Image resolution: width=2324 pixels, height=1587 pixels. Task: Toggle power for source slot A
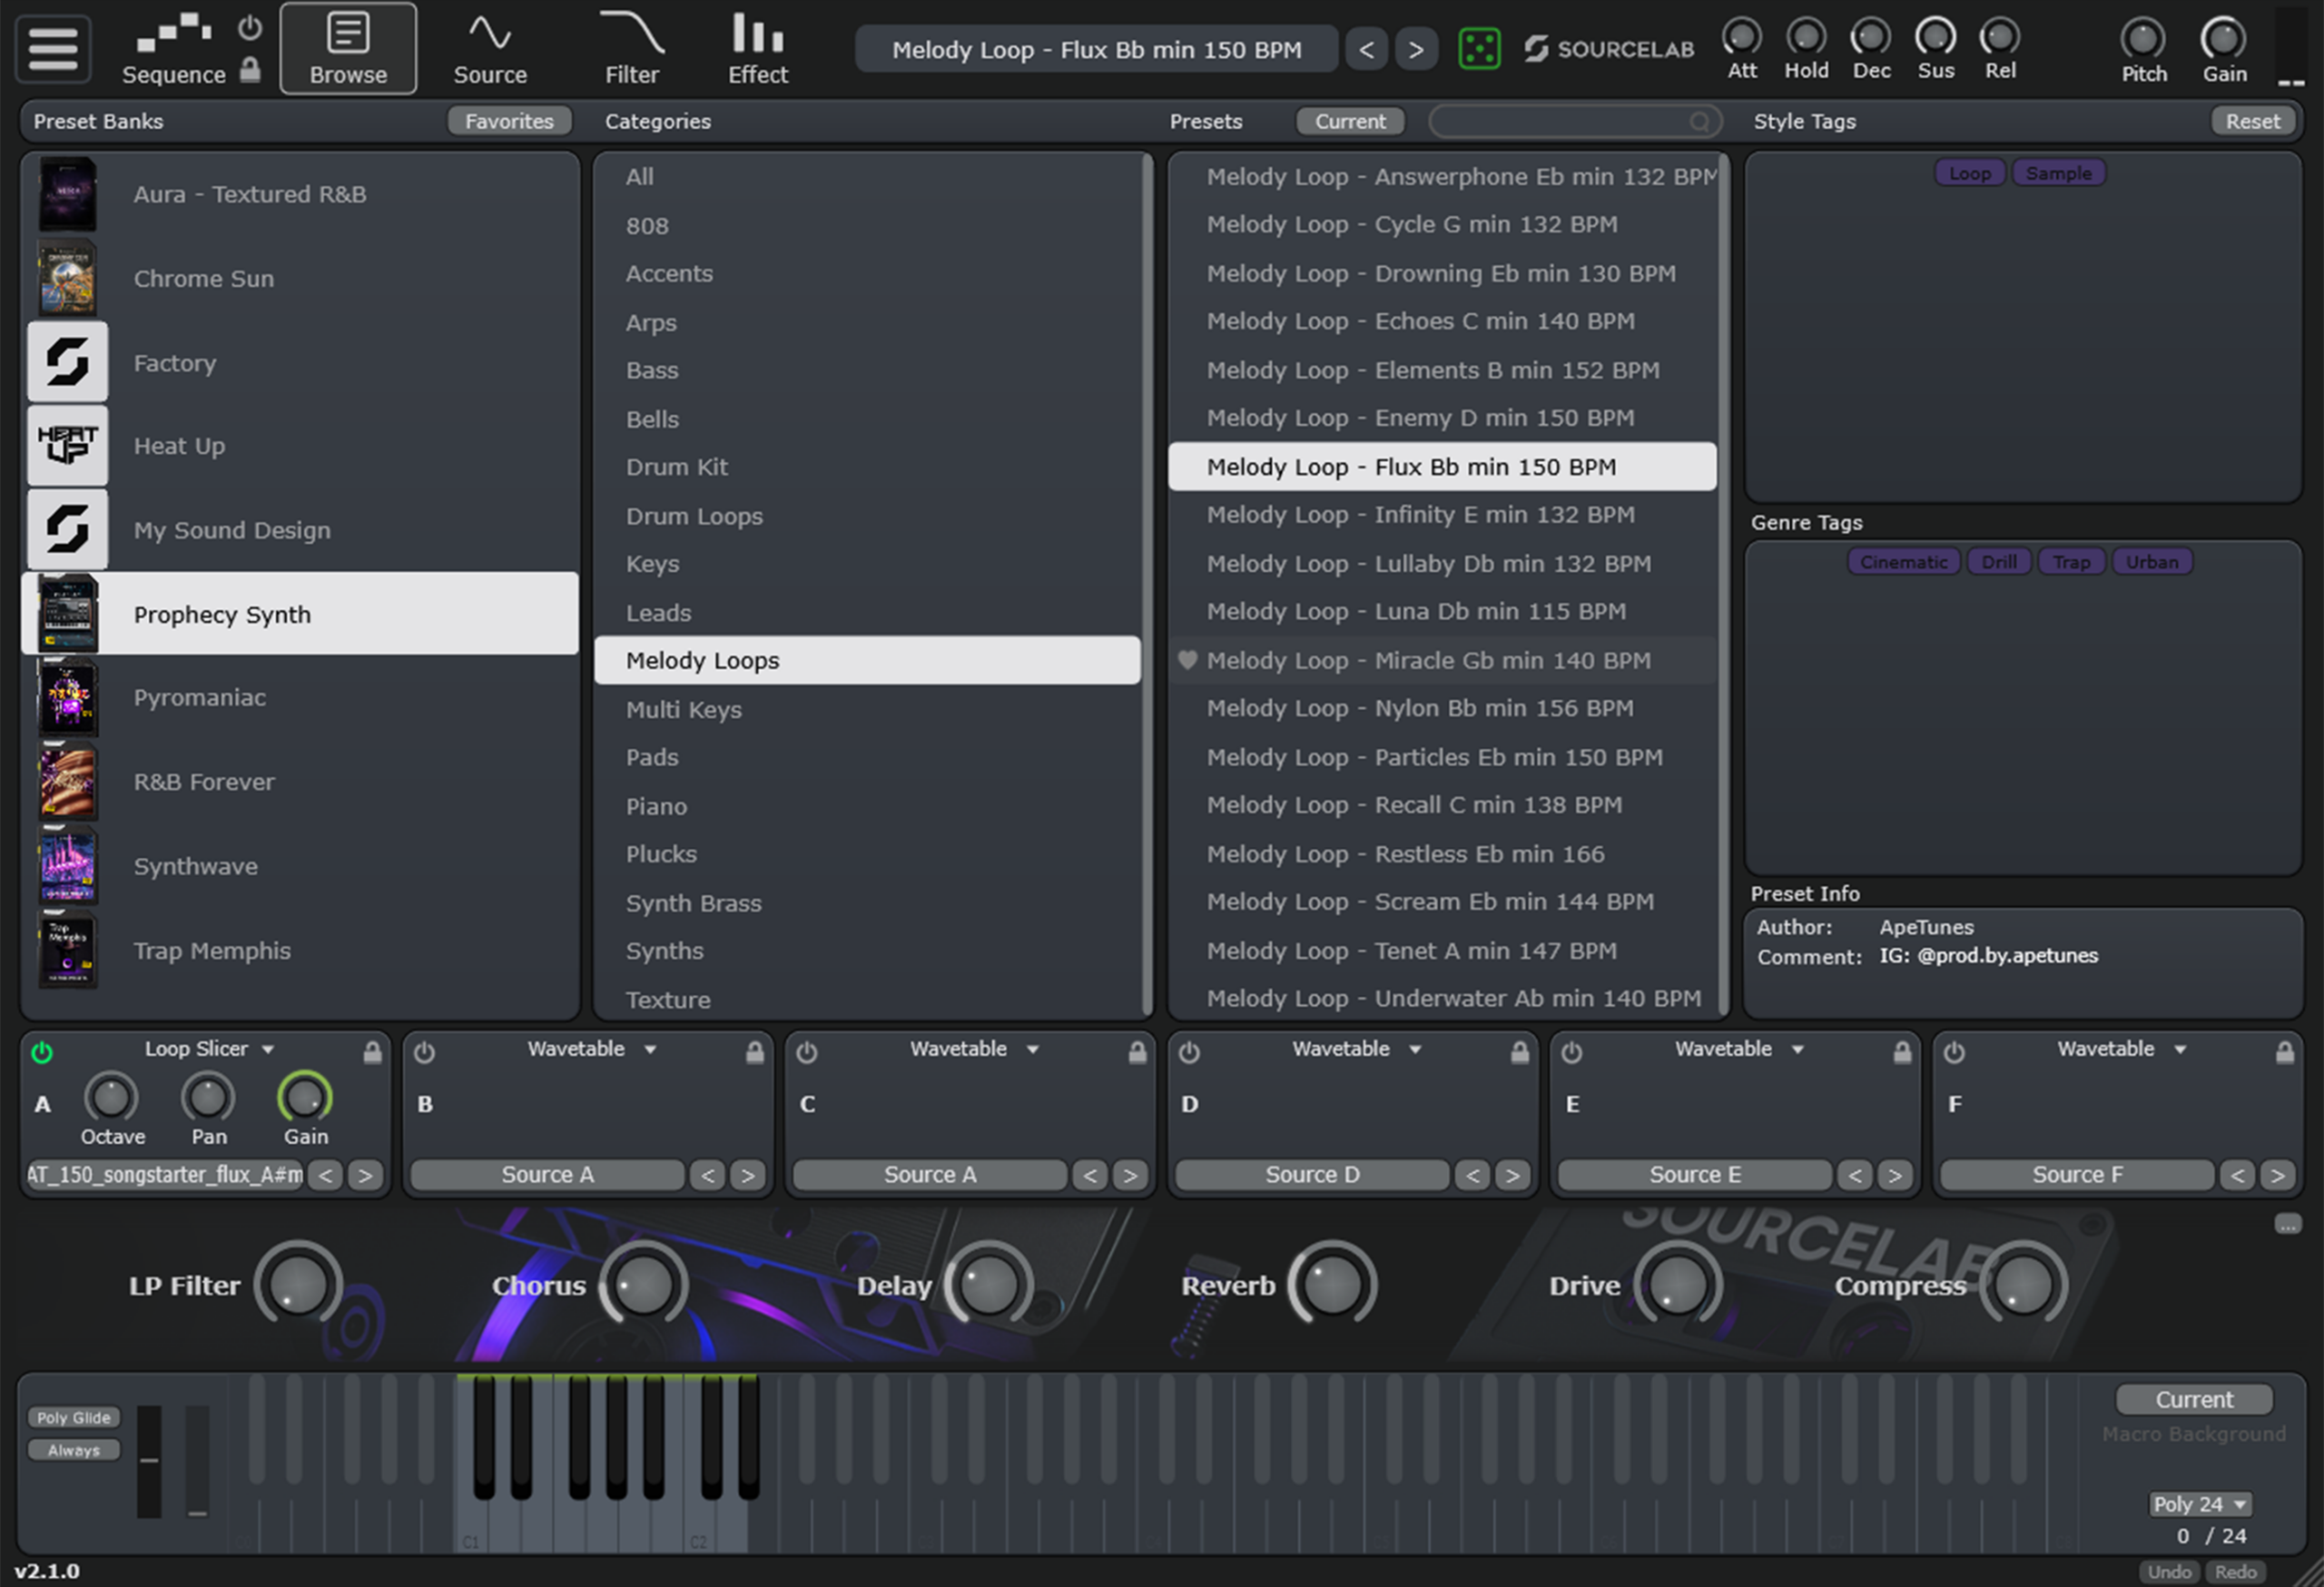42,1052
